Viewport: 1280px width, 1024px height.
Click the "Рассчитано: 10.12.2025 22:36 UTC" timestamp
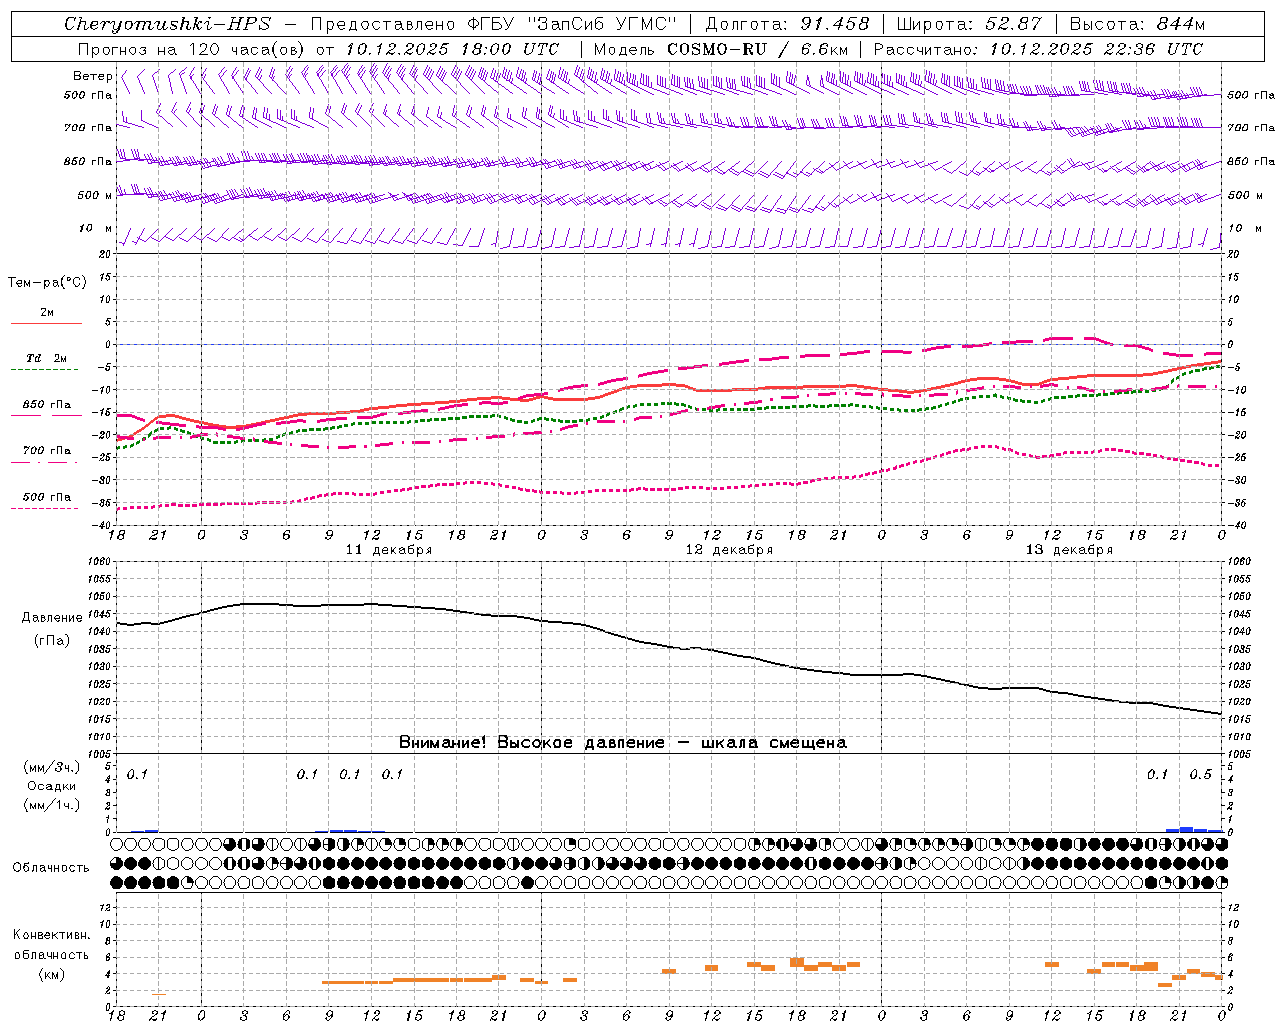[1038, 49]
